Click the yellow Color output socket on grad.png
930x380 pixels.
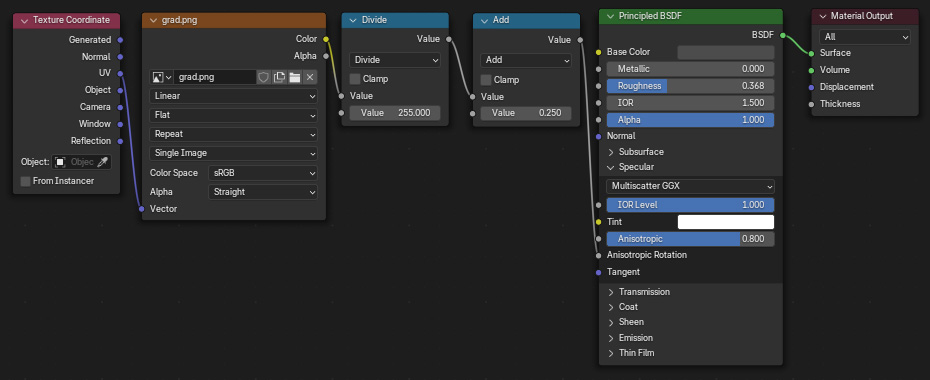click(326, 39)
